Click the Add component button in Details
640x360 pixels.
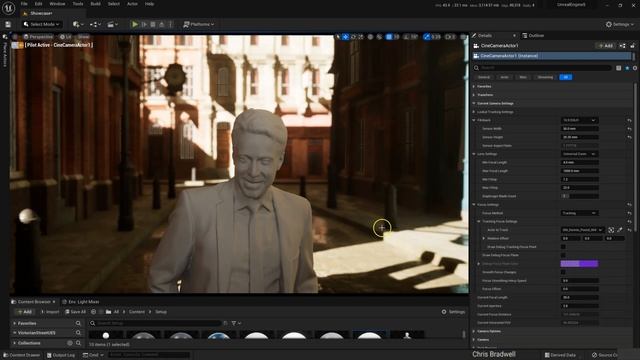click(606, 46)
